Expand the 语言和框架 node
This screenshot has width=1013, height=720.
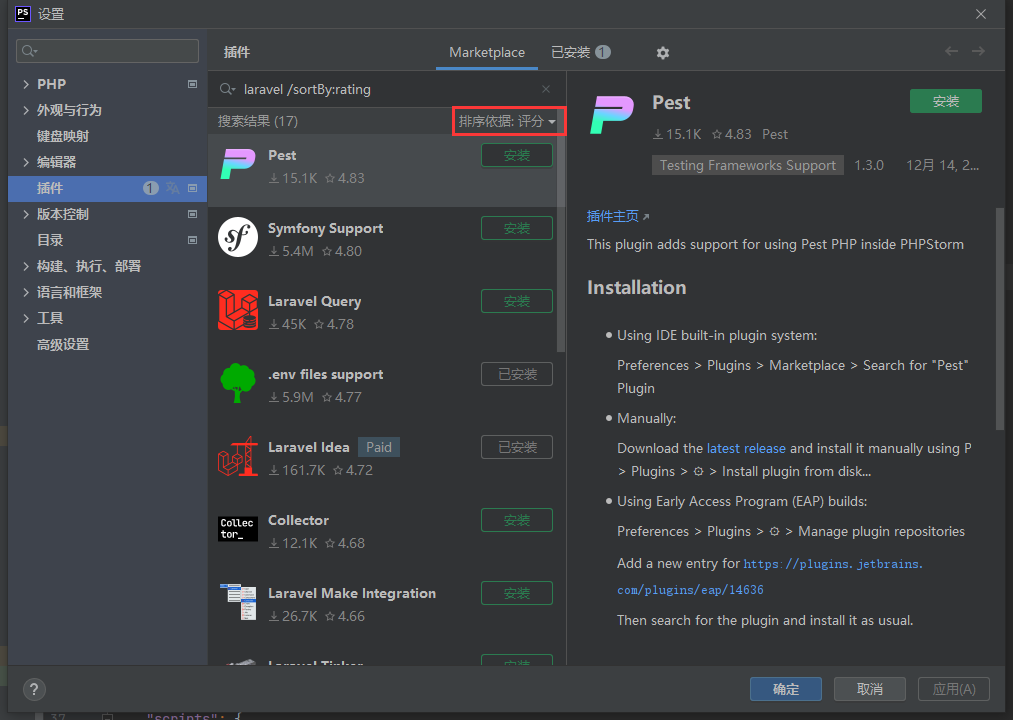(x=26, y=292)
